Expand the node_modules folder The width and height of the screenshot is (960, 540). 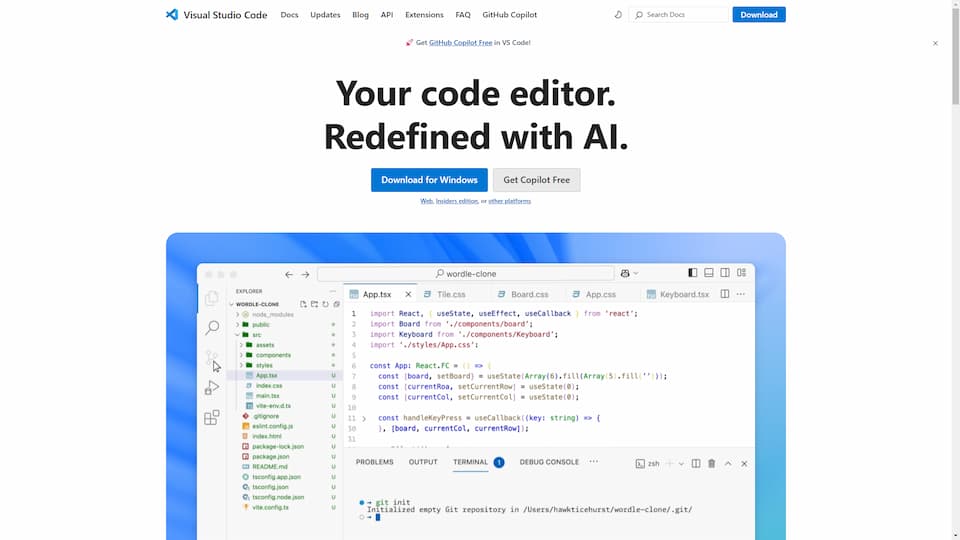pos(238,315)
